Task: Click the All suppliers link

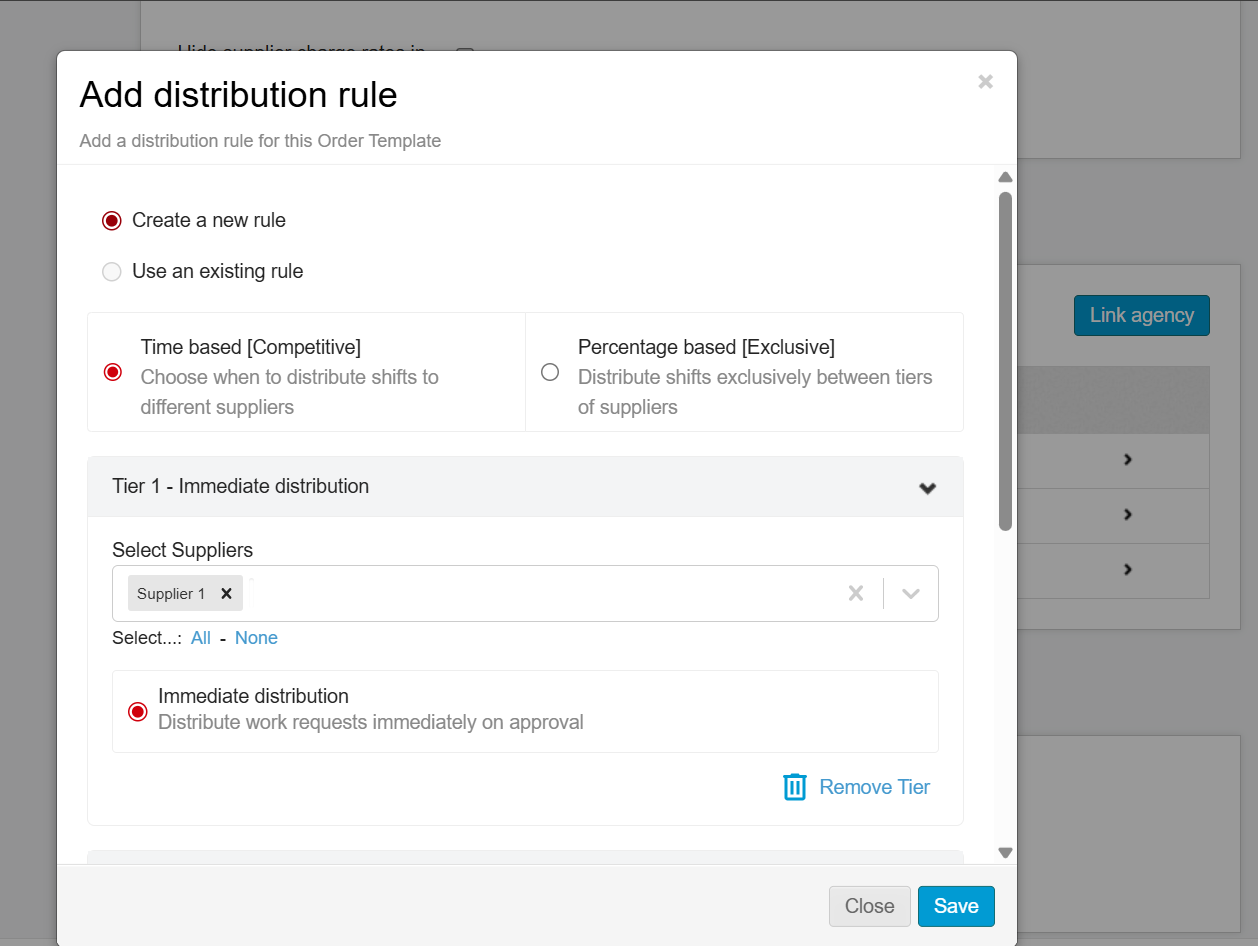Action: [x=201, y=638]
